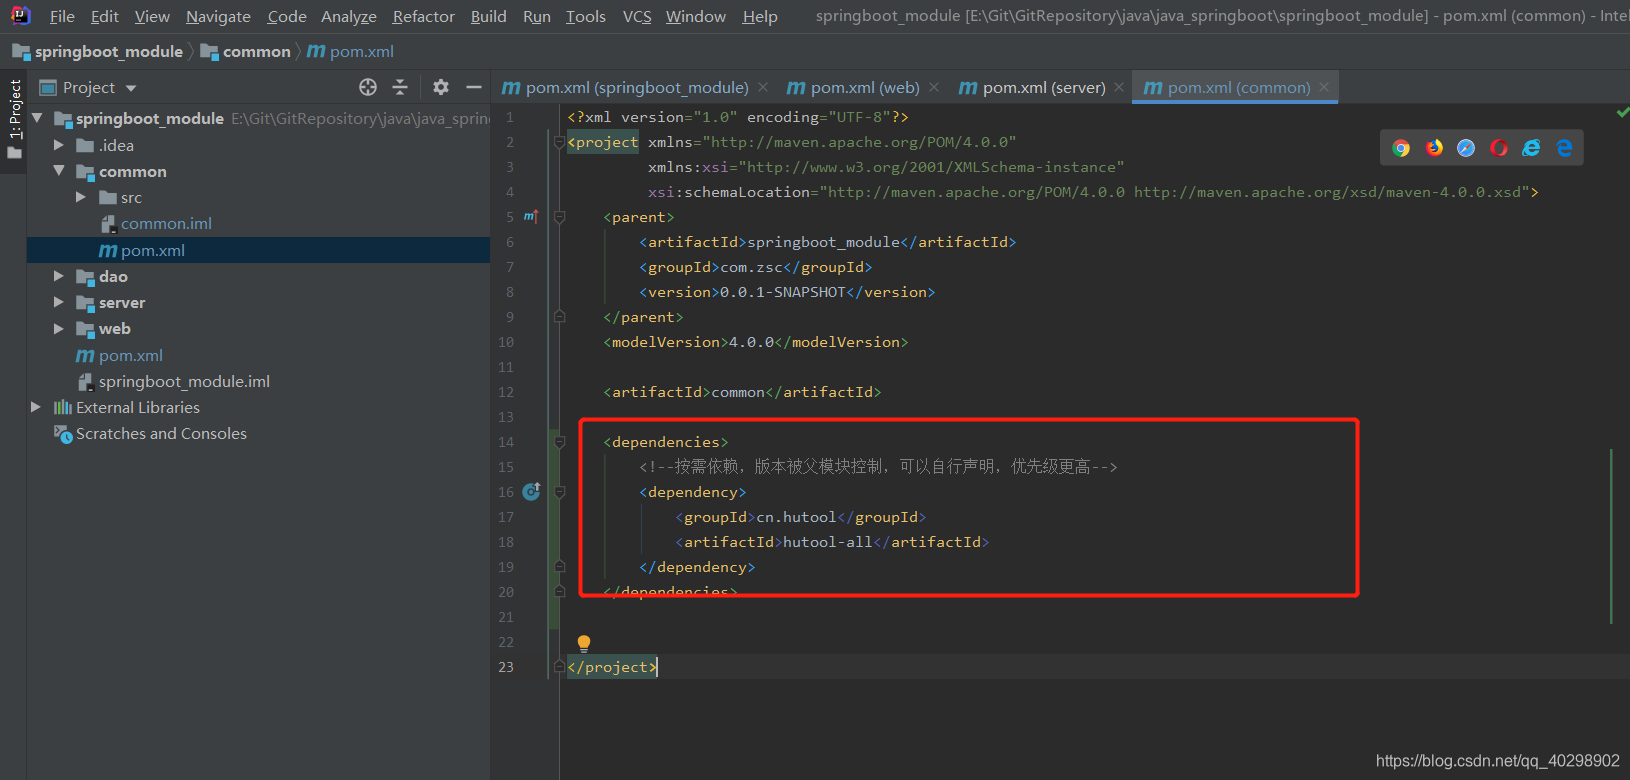Close the pom.xml (springboot_module) tab
Viewport: 1630px width, 780px height.
pos(763,88)
